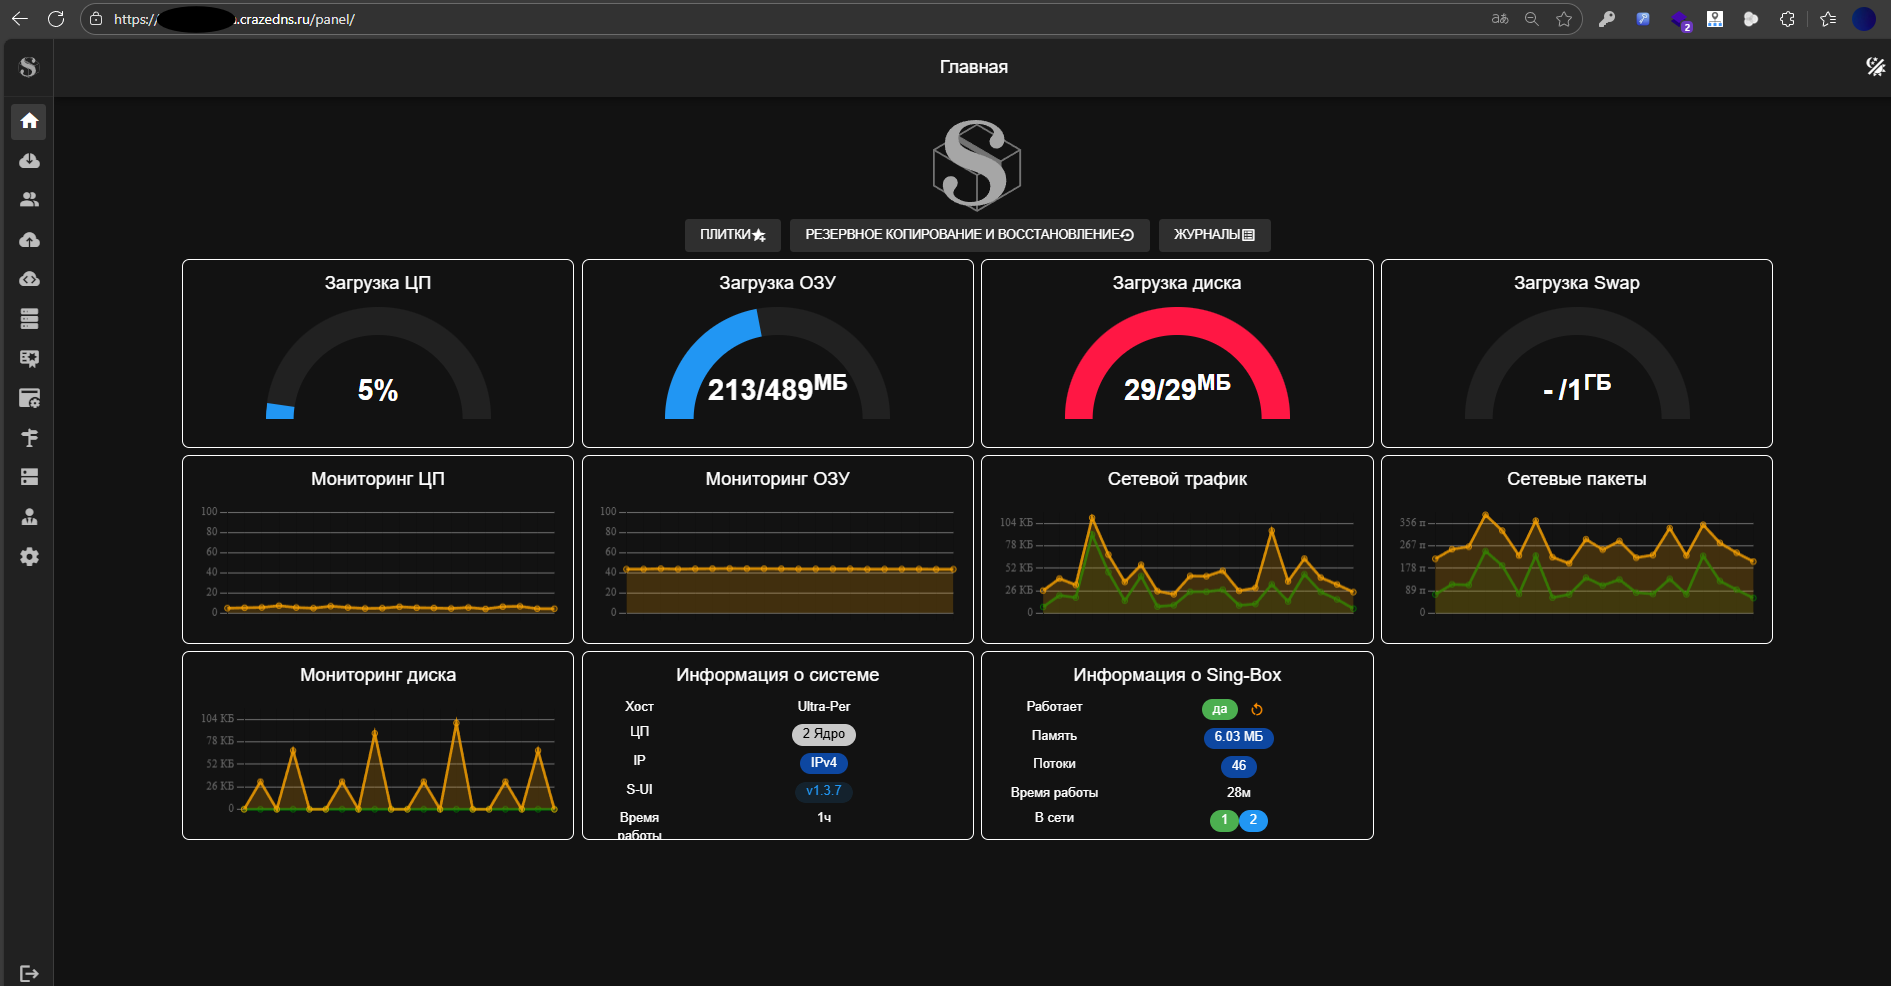Click the IPv4 badge in system info
The image size is (1891, 986).
(823, 763)
